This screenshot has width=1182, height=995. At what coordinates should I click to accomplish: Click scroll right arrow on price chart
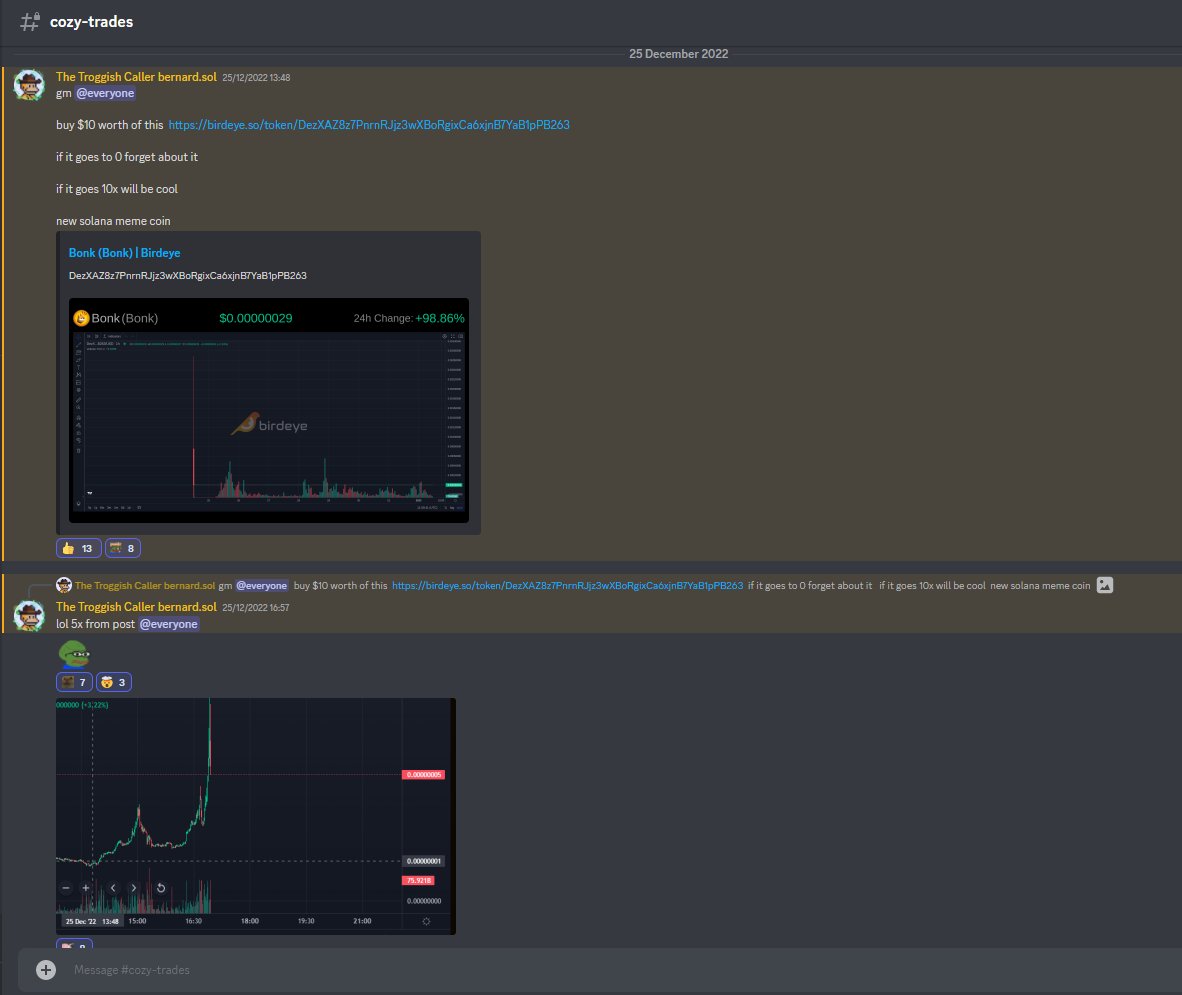tap(133, 888)
